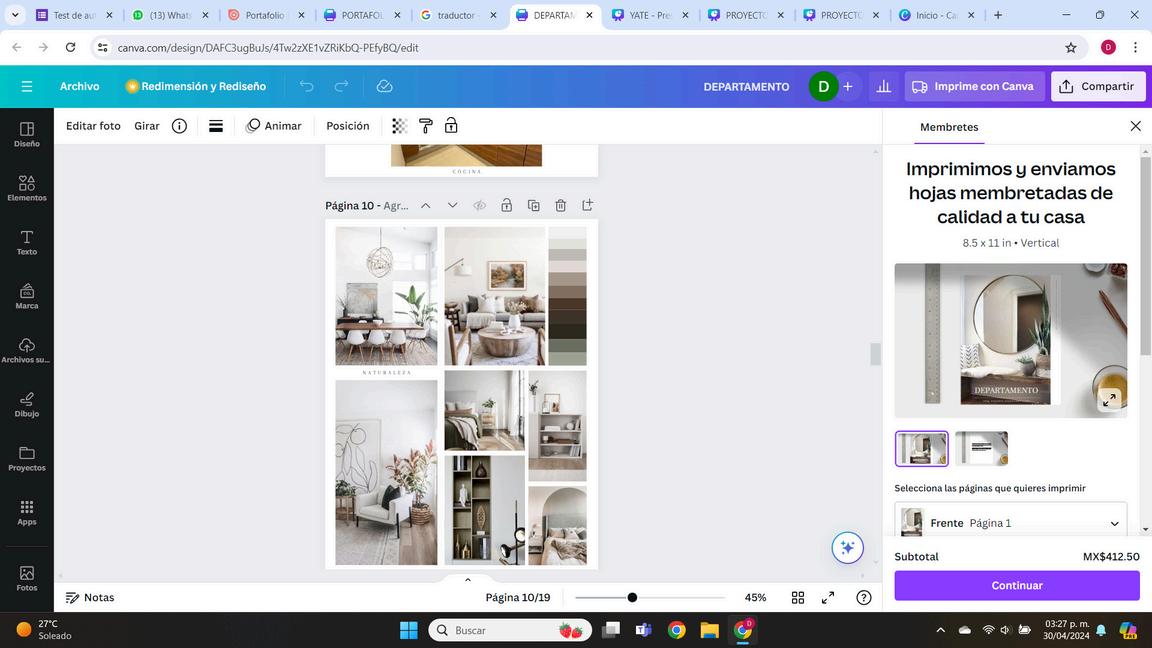Screen dimensions: 1152x648
Task: Open File Explorer from the taskbar
Action: pyautogui.click(x=709, y=630)
